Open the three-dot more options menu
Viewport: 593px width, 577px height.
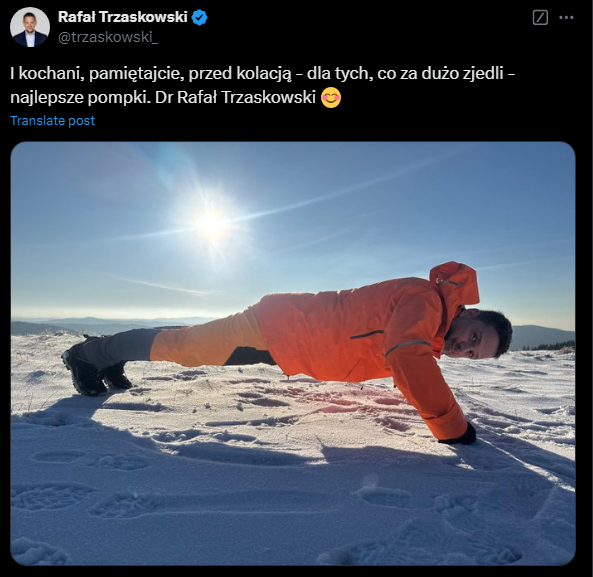pyautogui.click(x=566, y=17)
